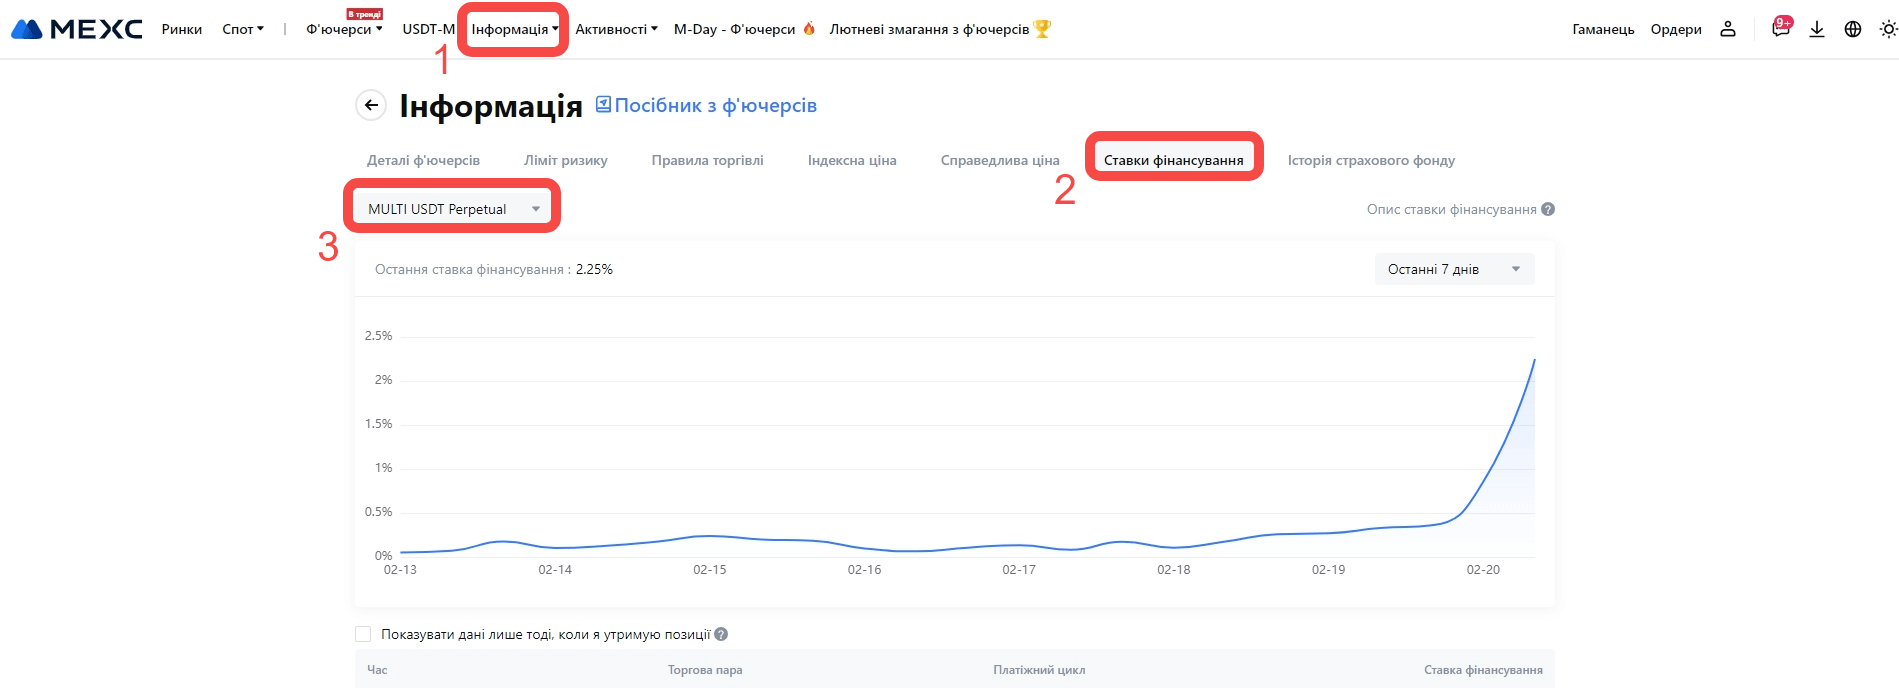Go to Гаманець in the header
1899x688 pixels.
[x=1603, y=29]
